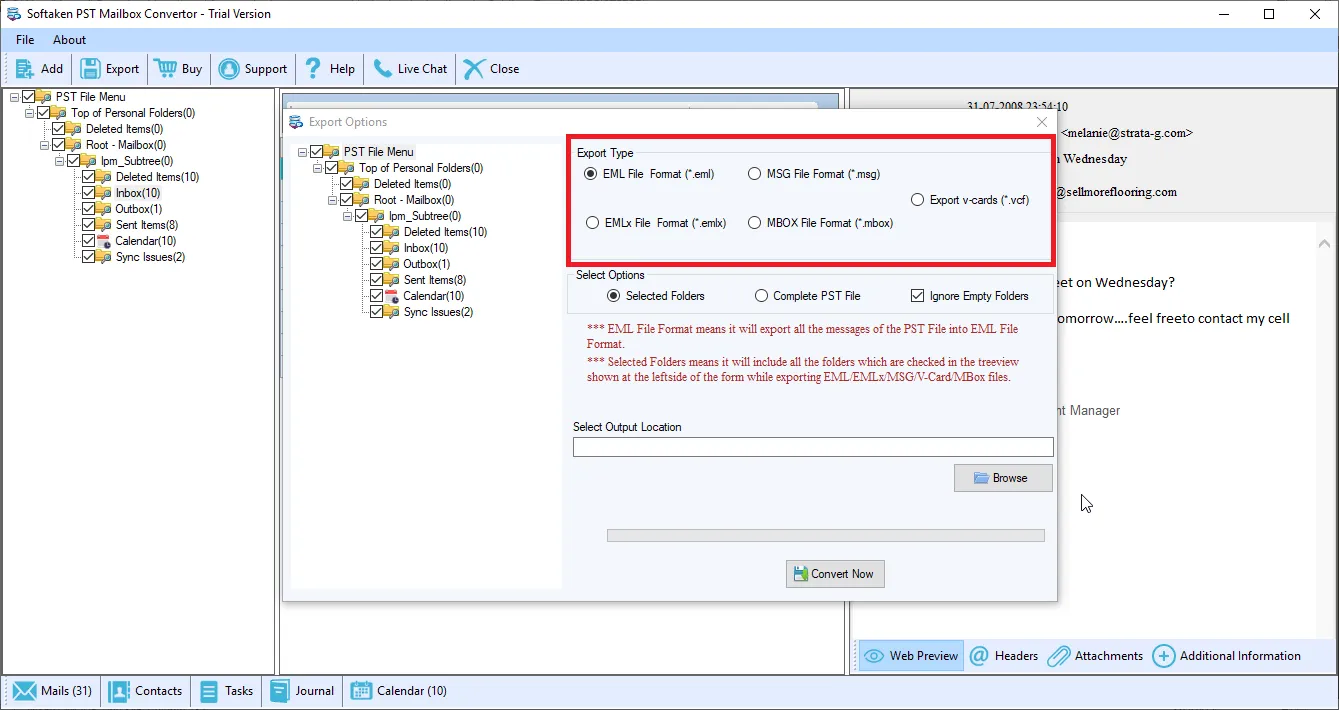This screenshot has width=1339, height=710.
Task: Open the Support toolbar item
Action: point(253,69)
